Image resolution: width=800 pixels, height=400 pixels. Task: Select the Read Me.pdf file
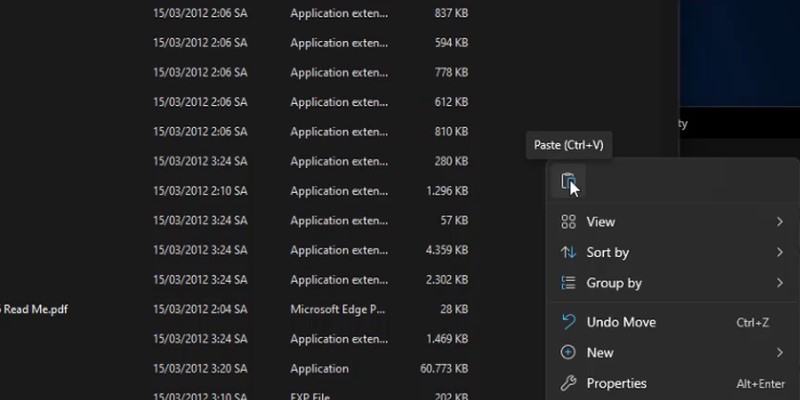click(35, 310)
